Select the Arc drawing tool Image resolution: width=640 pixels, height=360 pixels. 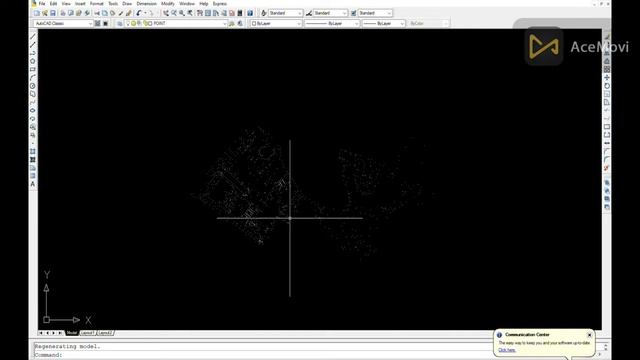click(33, 78)
